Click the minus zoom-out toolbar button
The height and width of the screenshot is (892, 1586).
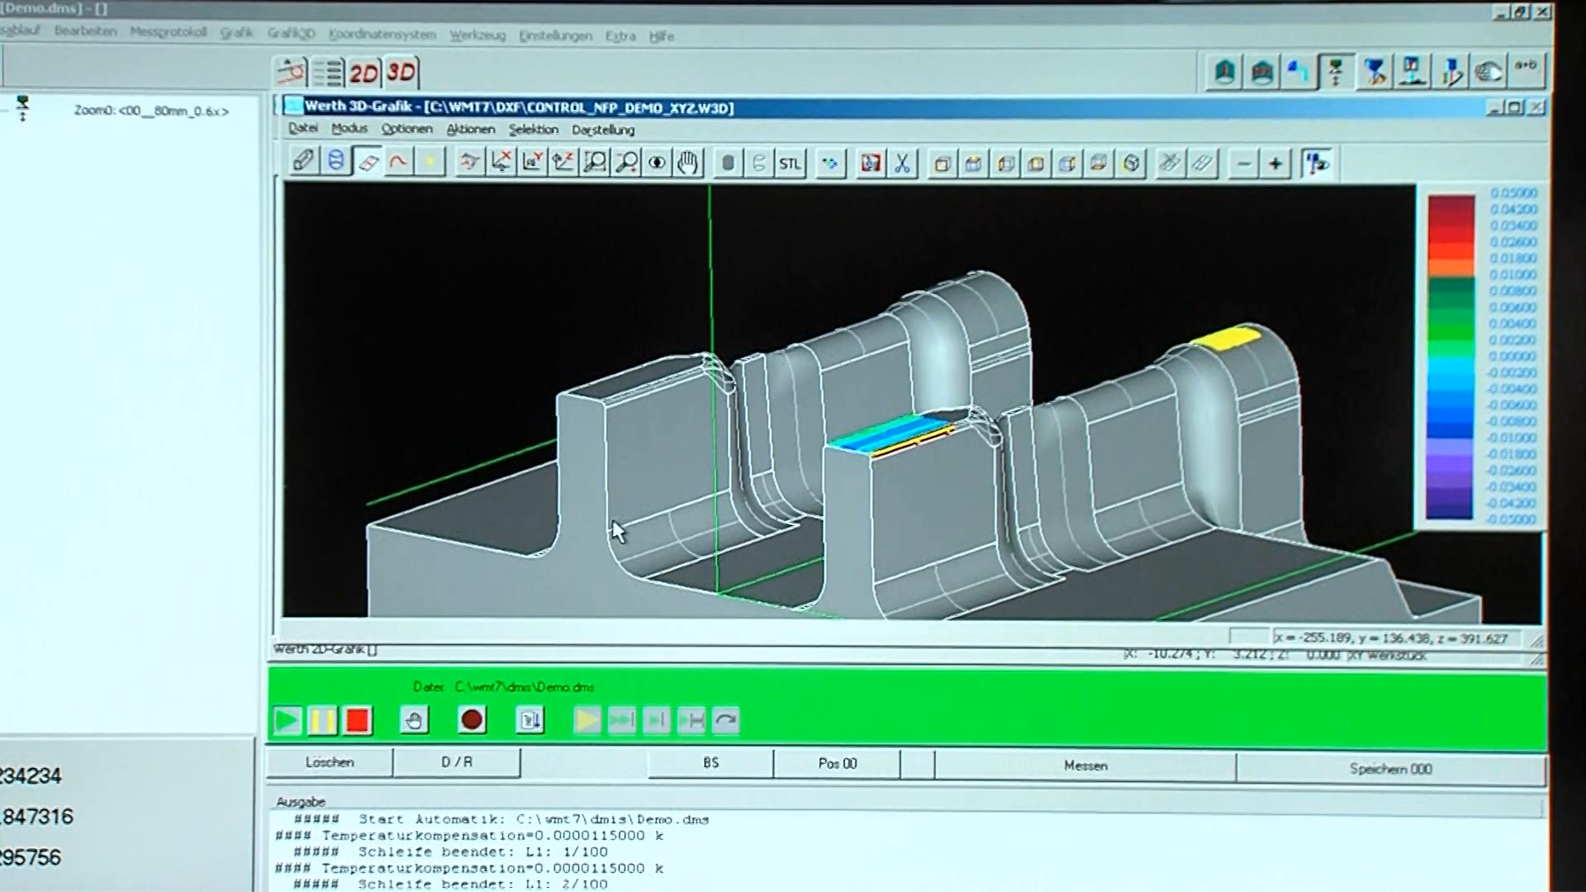(x=1244, y=163)
